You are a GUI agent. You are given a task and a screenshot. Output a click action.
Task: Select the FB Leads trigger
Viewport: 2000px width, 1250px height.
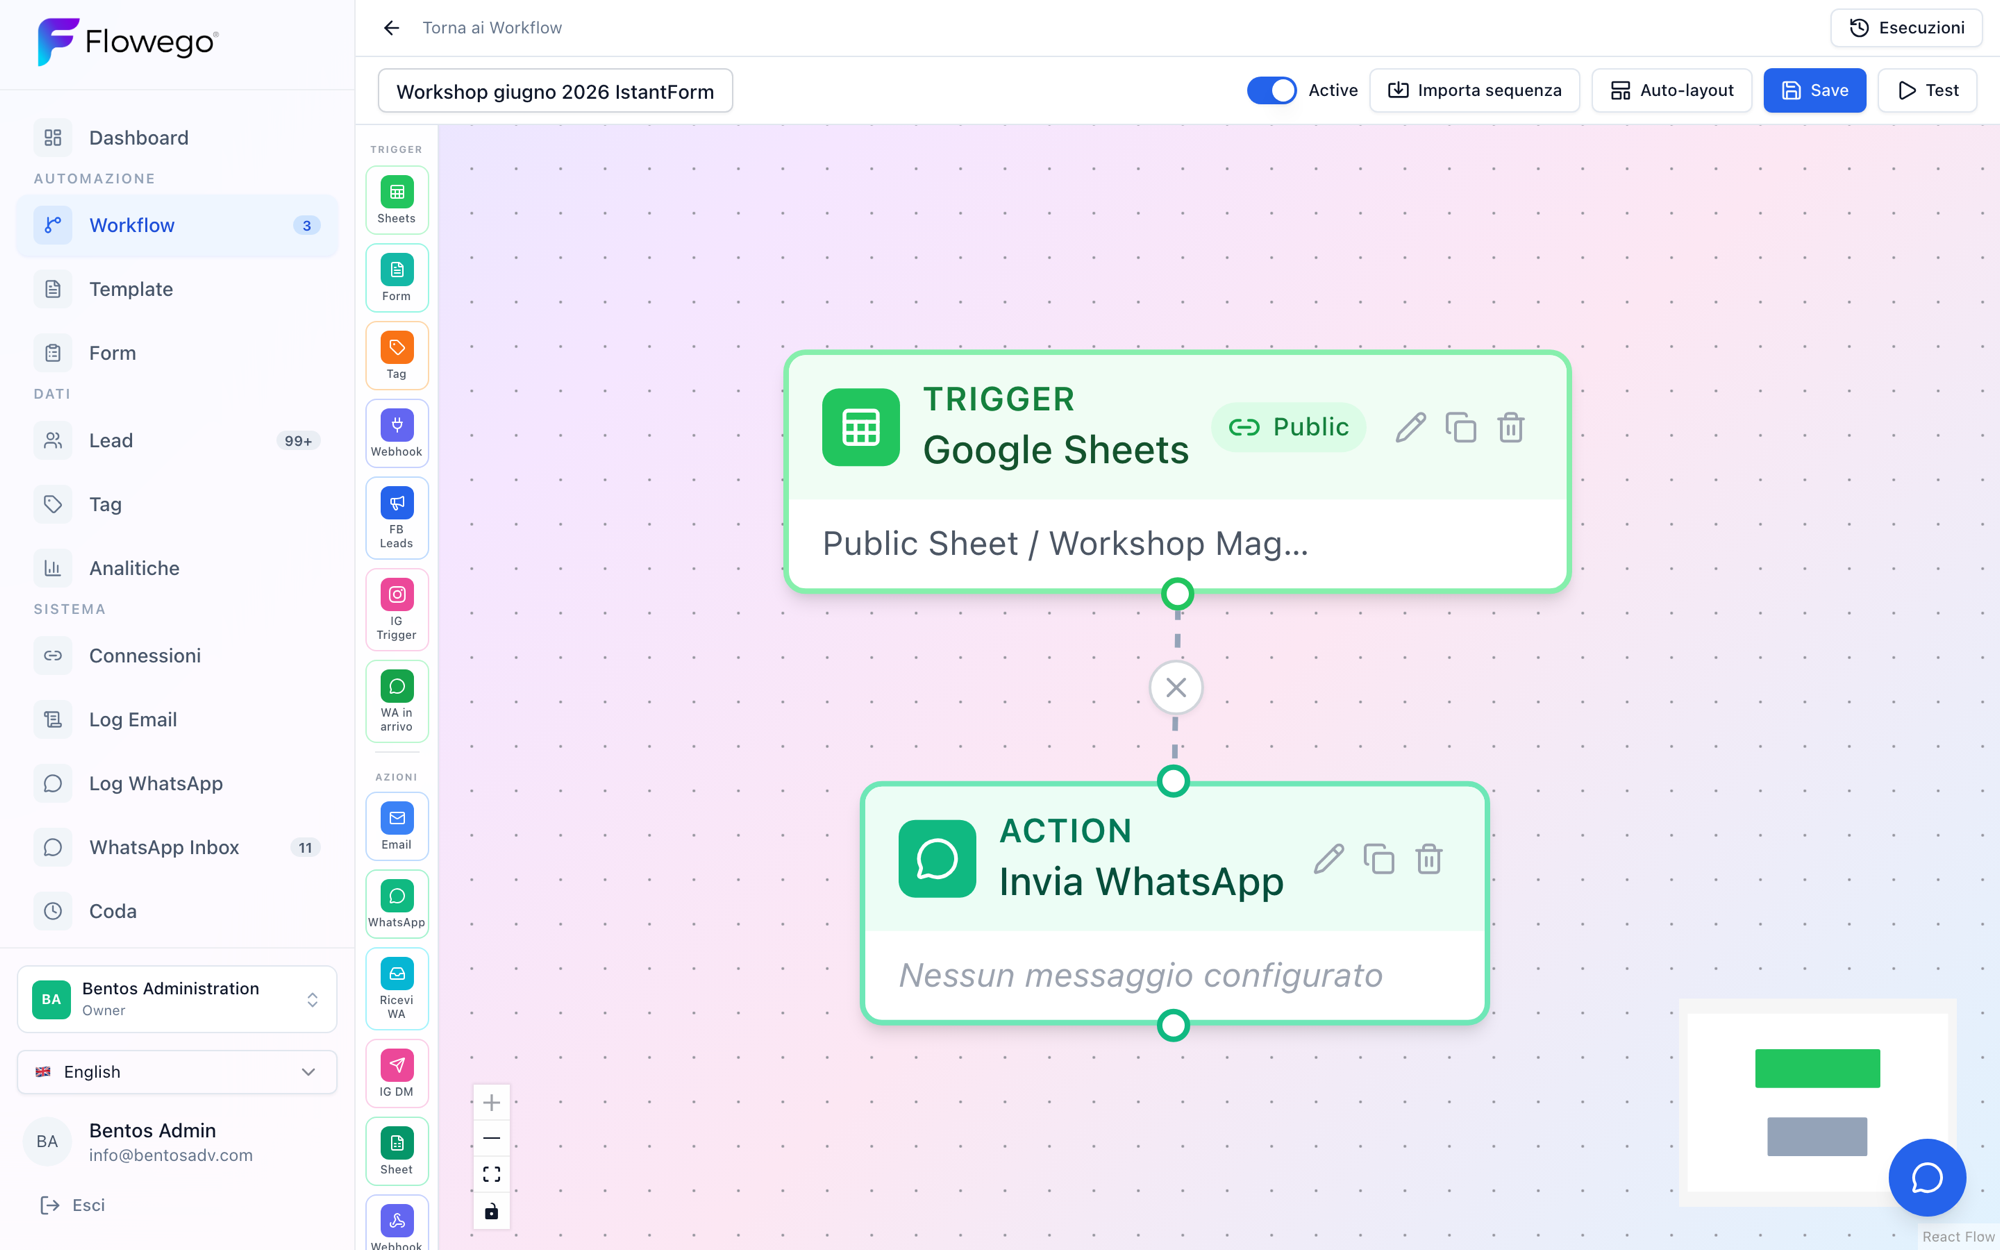397,518
